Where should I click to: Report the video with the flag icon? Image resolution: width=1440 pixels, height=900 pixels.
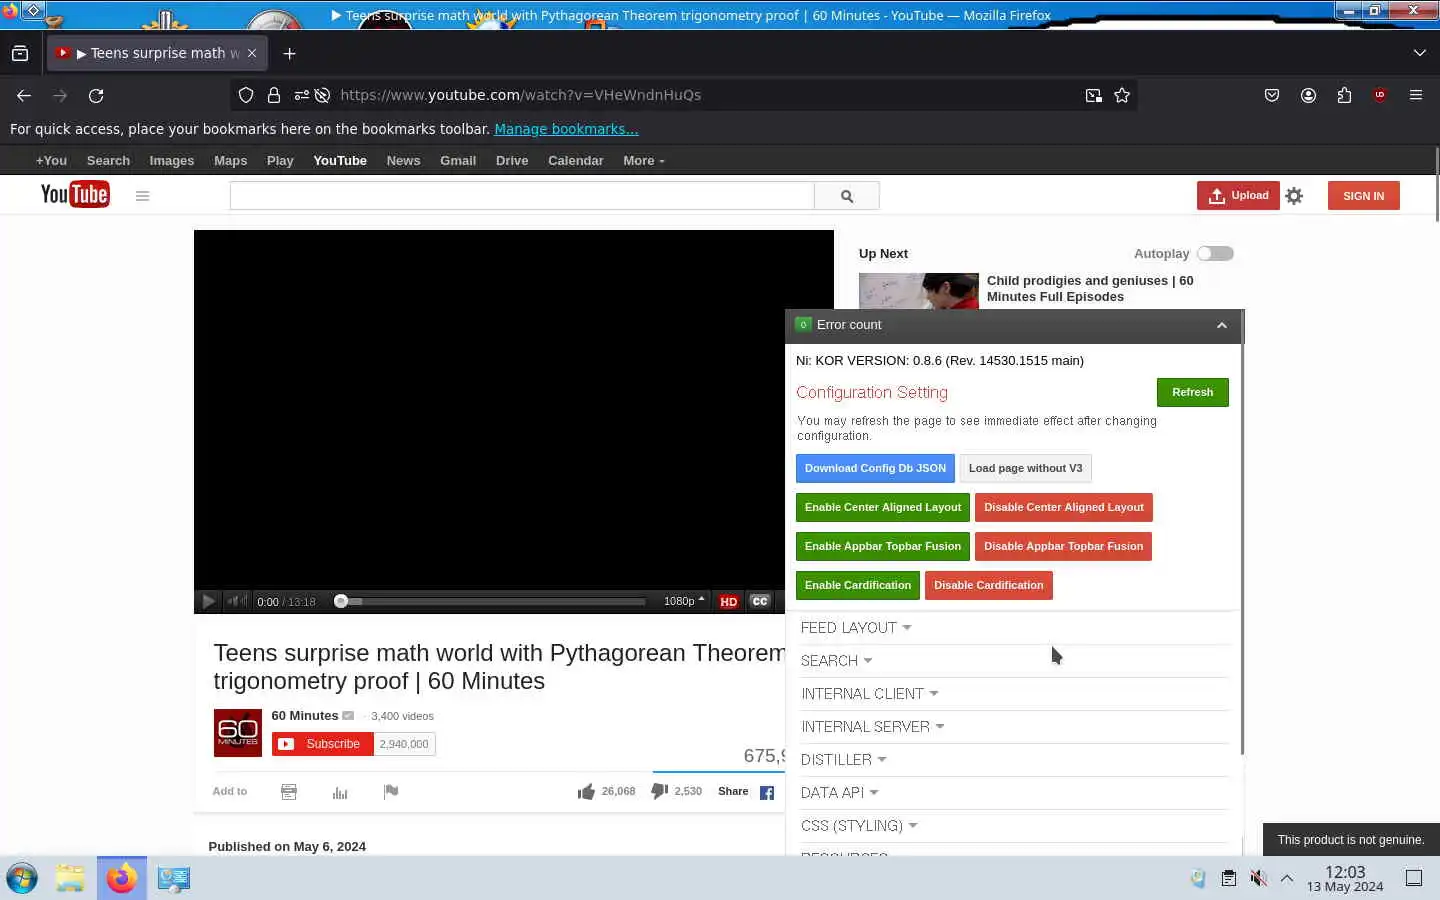click(391, 792)
